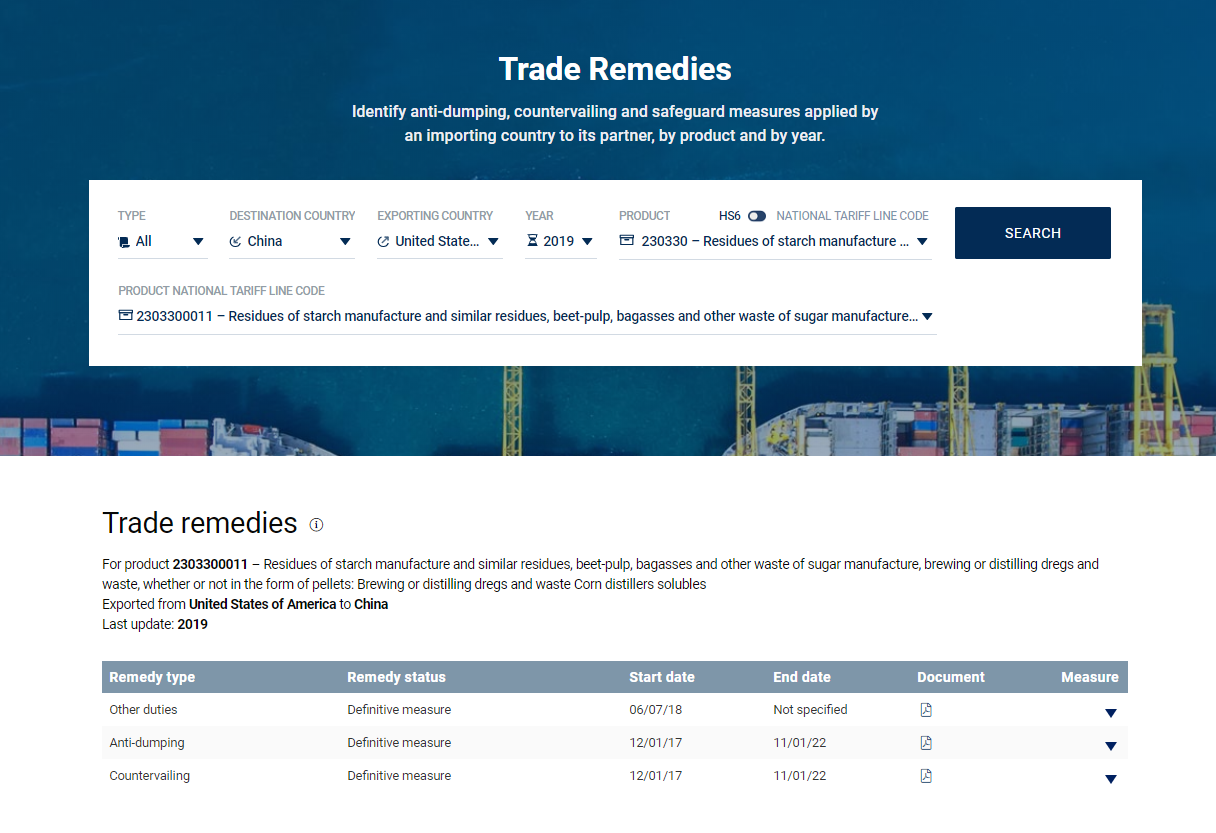Image resolution: width=1216 pixels, height=833 pixels.
Task: Click the info icon beside Trade remedies
Action: [x=316, y=525]
